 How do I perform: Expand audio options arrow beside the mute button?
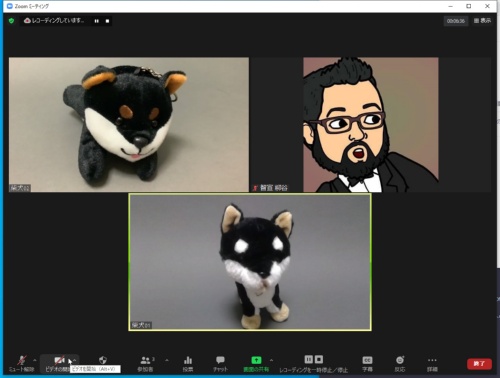(35, 360)
